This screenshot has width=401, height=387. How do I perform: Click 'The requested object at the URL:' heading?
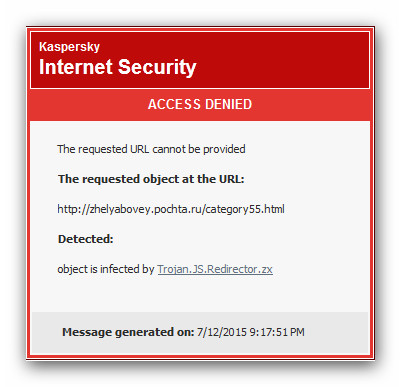151,179
